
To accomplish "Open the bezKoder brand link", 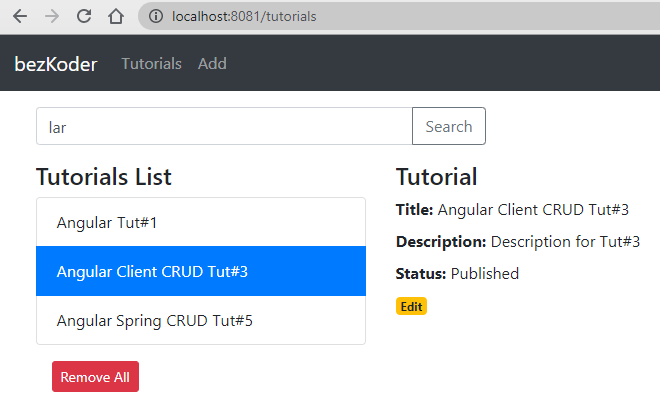I will [56, 64].
